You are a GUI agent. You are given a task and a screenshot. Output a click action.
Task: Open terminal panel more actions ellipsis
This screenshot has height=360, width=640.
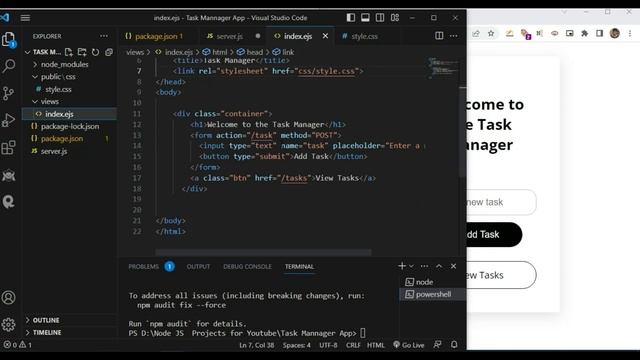(x=424, y=266)
